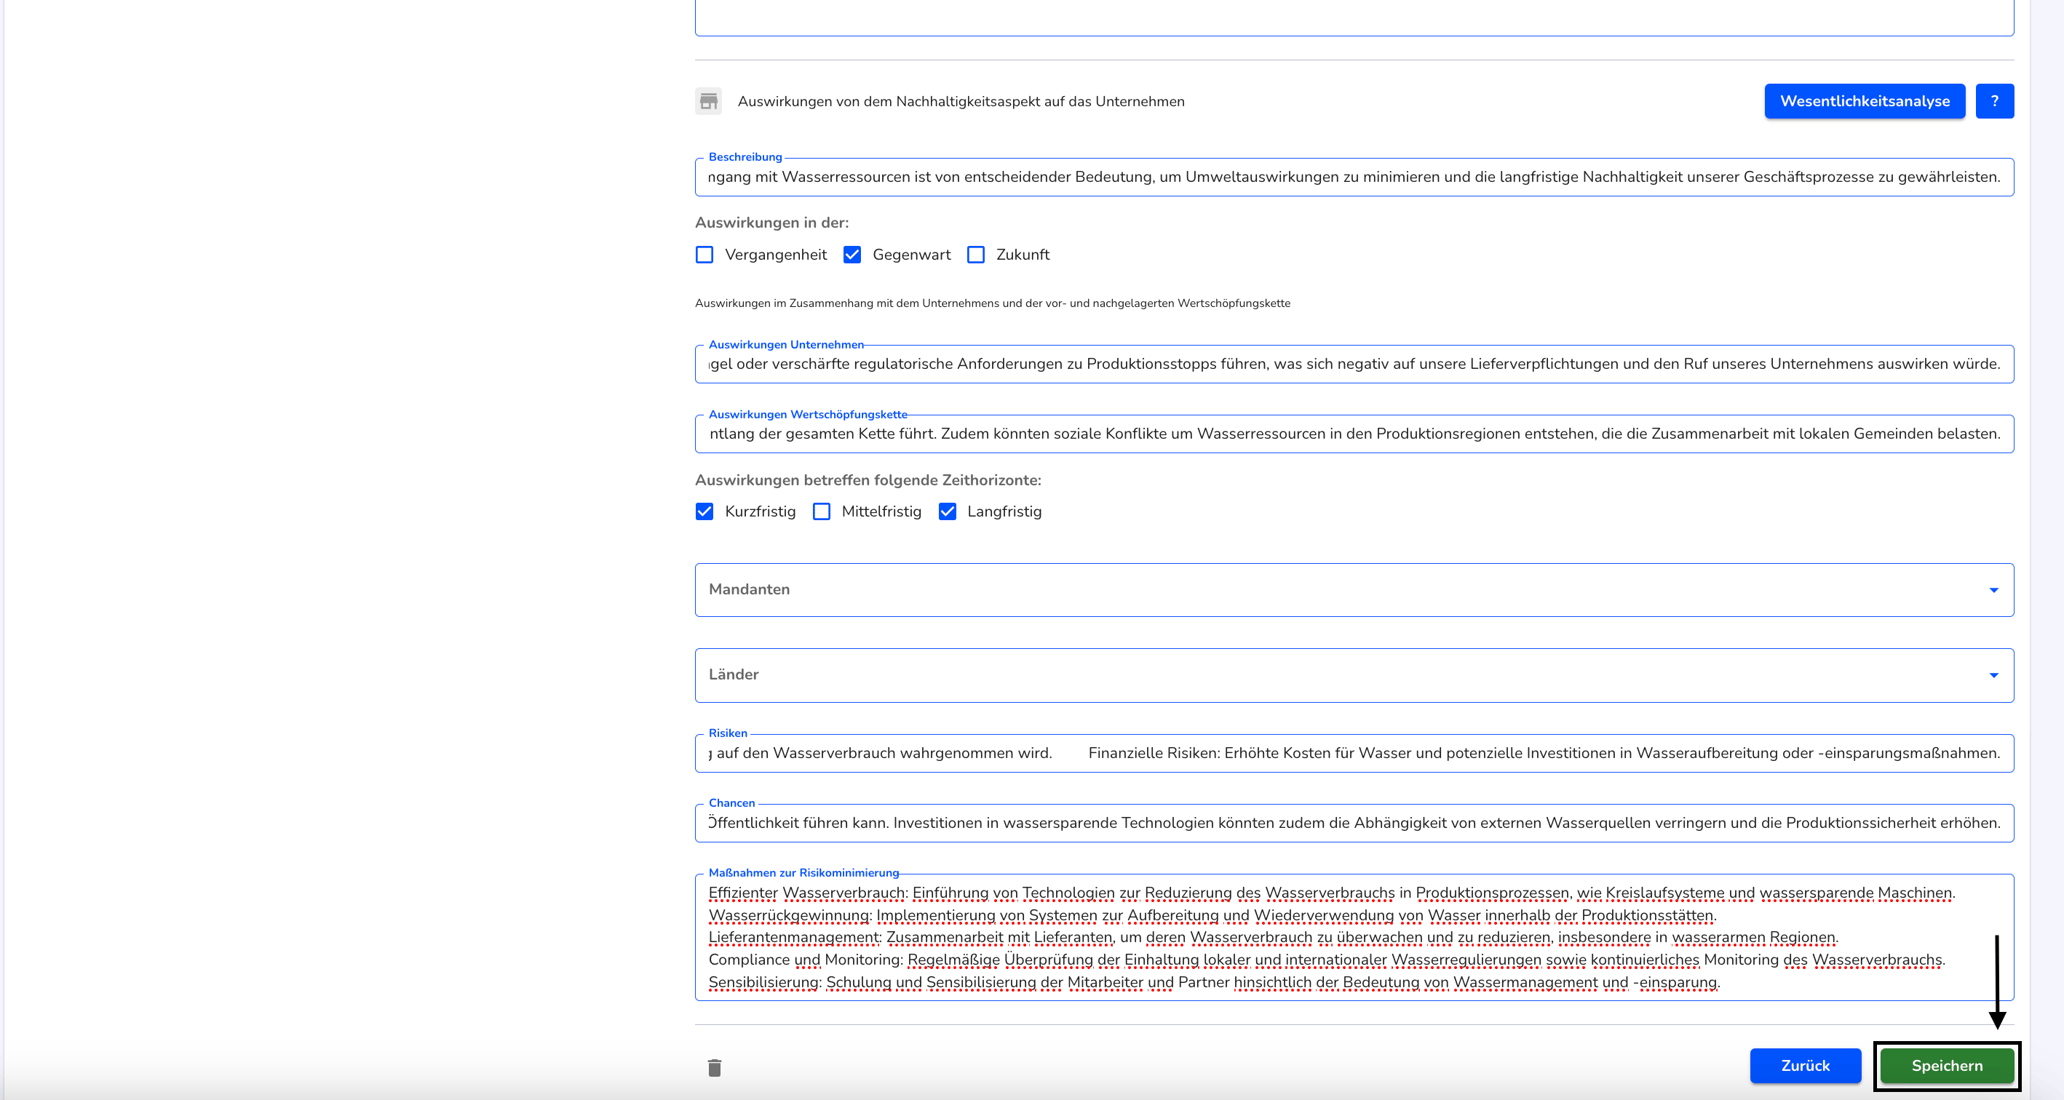Click the heading 'Auswirkungen in der:'
The height and width of the screenshot is (1100, 2064).
pos(772,223)
